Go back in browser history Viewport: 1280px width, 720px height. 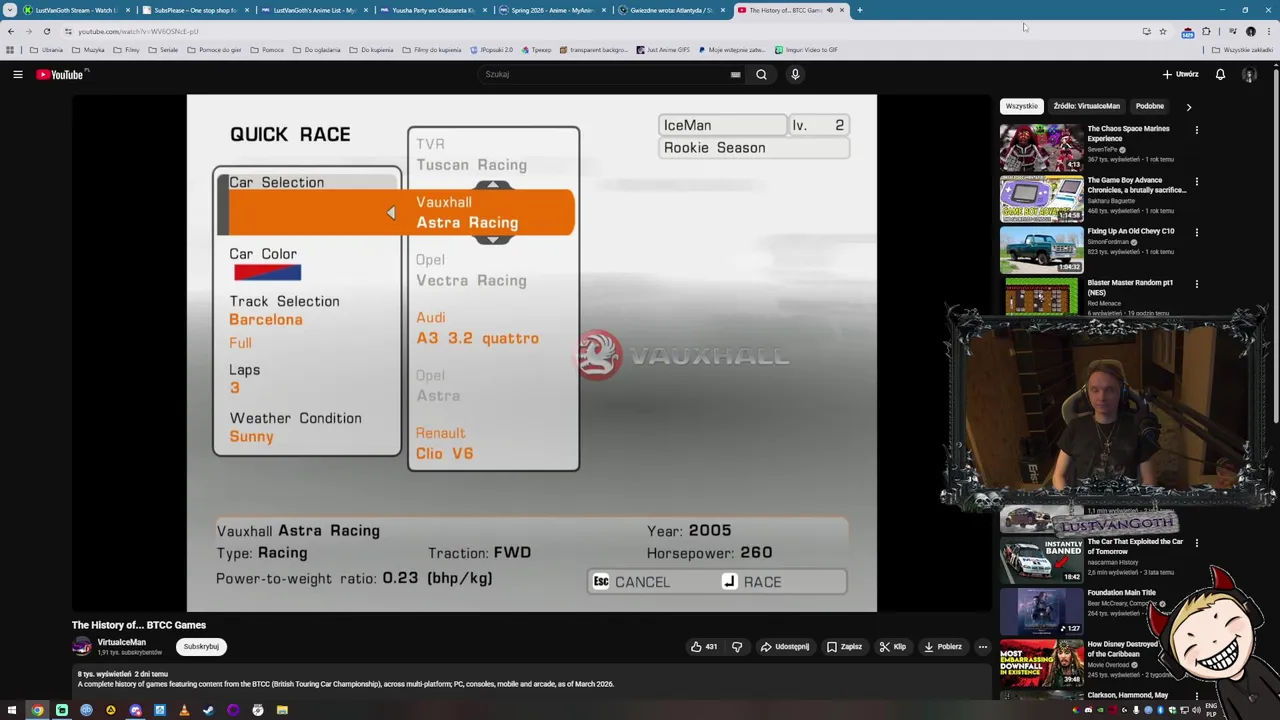click(x=11, y=31)
